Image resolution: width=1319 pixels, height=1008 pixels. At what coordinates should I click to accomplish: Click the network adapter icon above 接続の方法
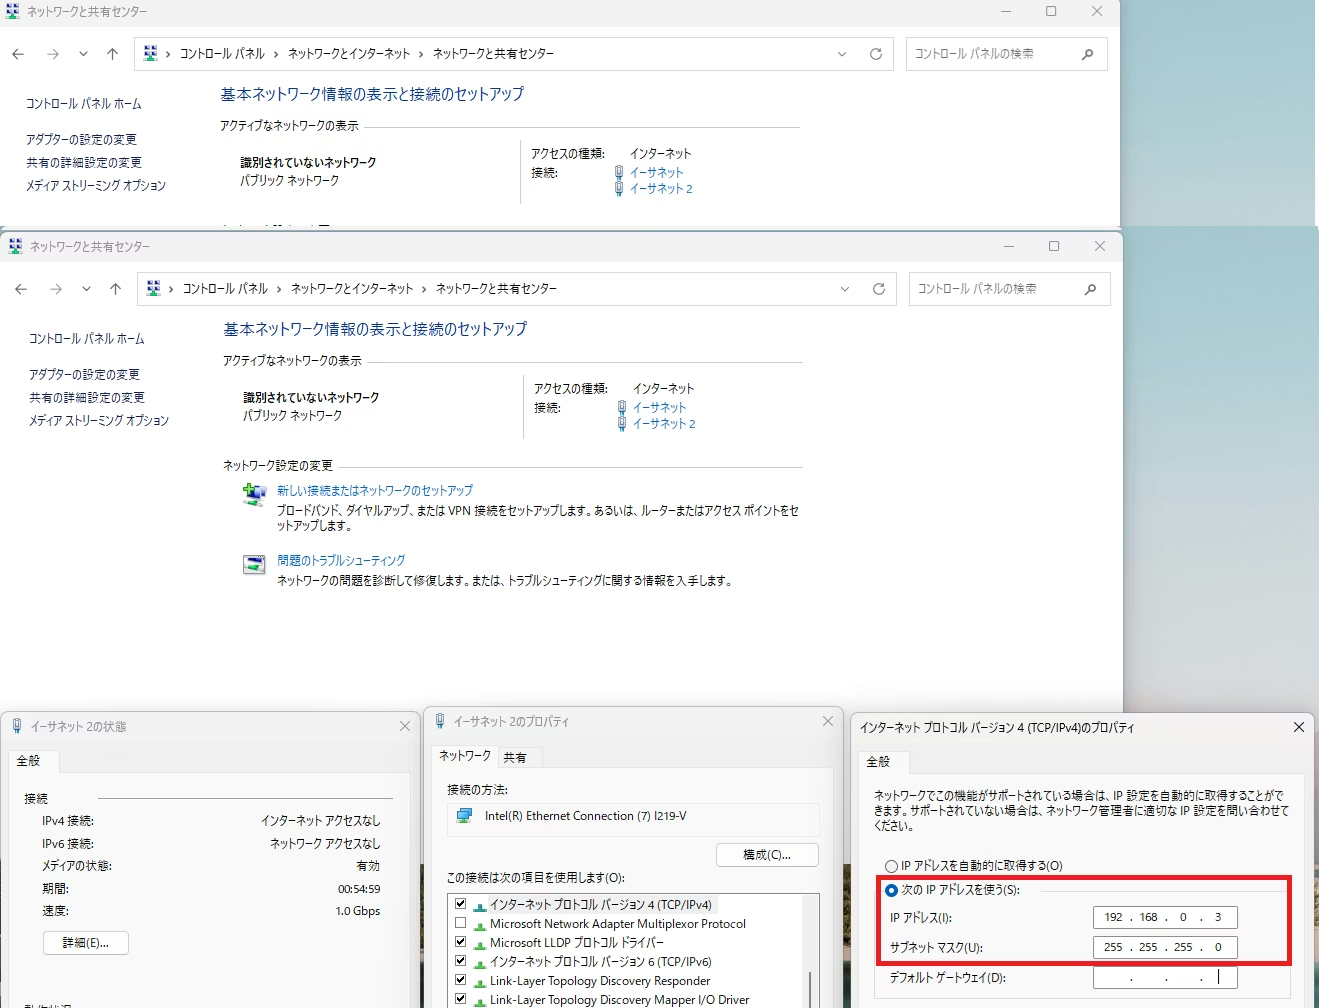click(463, 815)
